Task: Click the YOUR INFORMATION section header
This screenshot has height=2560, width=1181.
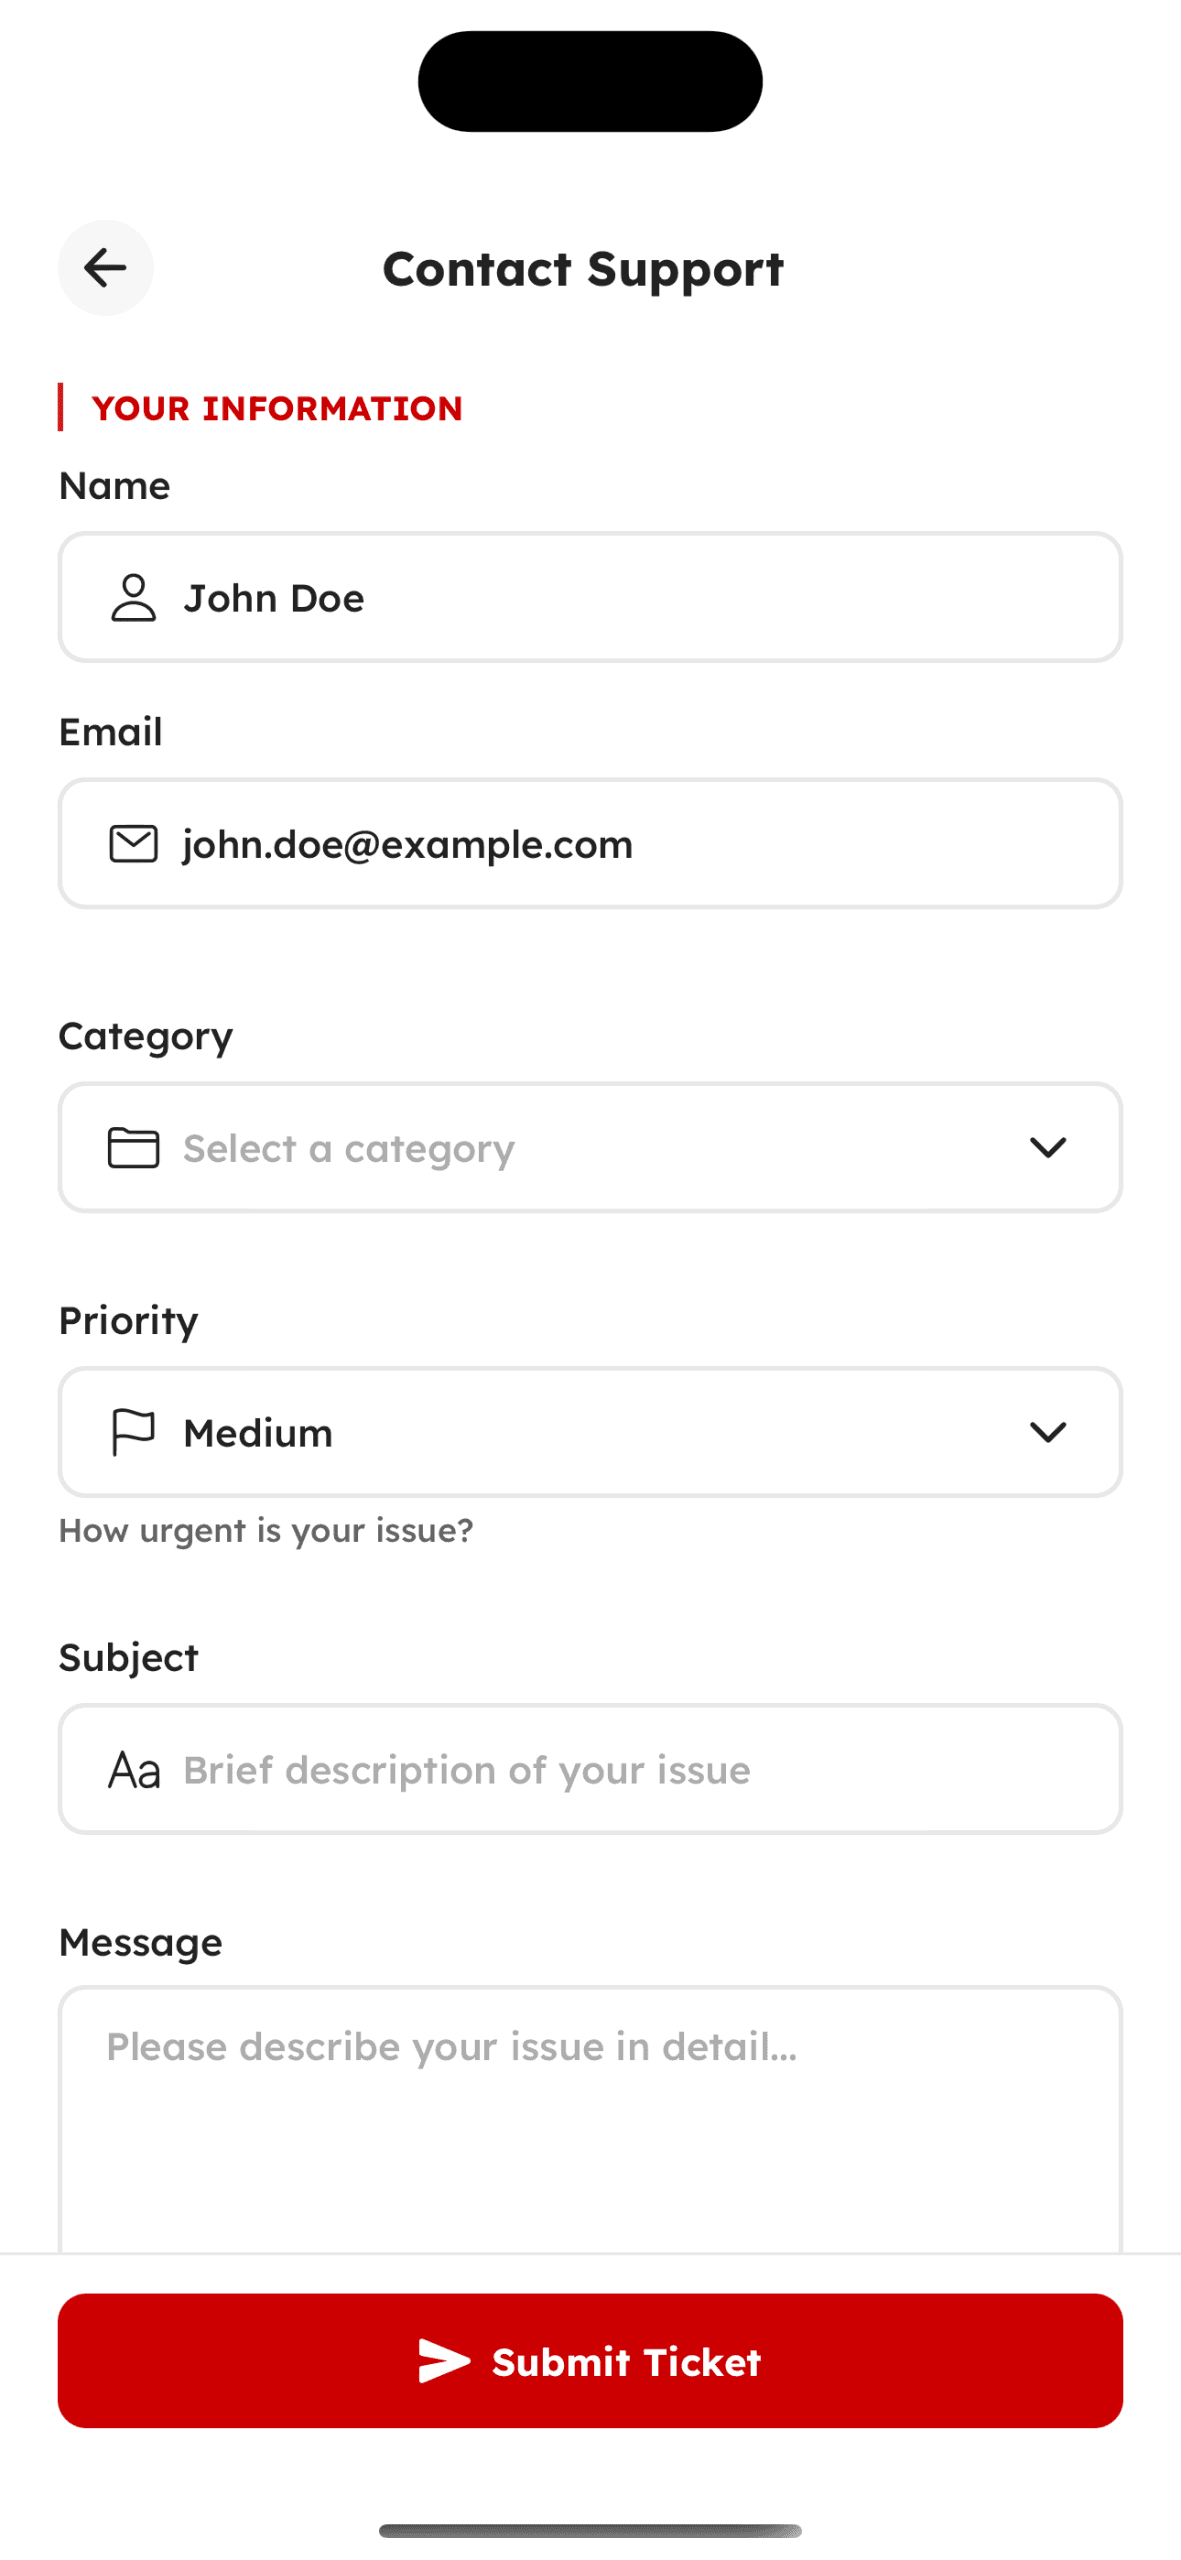Action: (x=276, y=408)
